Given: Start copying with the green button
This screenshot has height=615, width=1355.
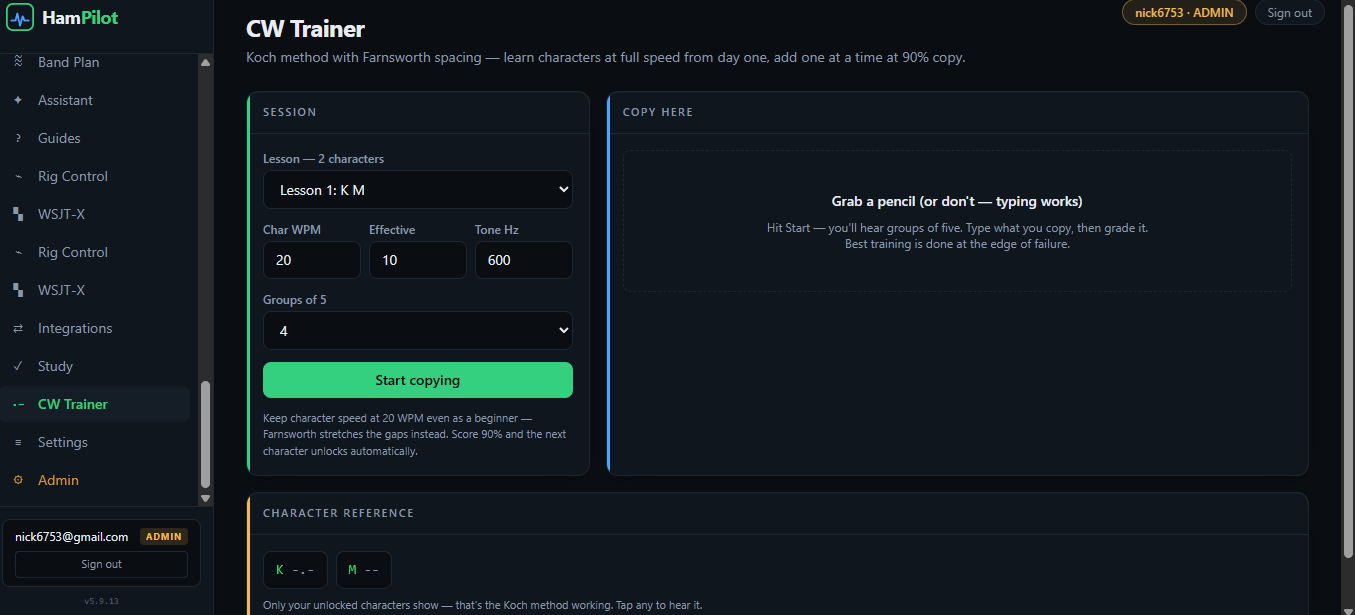Looking at the screenshot, I should point(418,380).
